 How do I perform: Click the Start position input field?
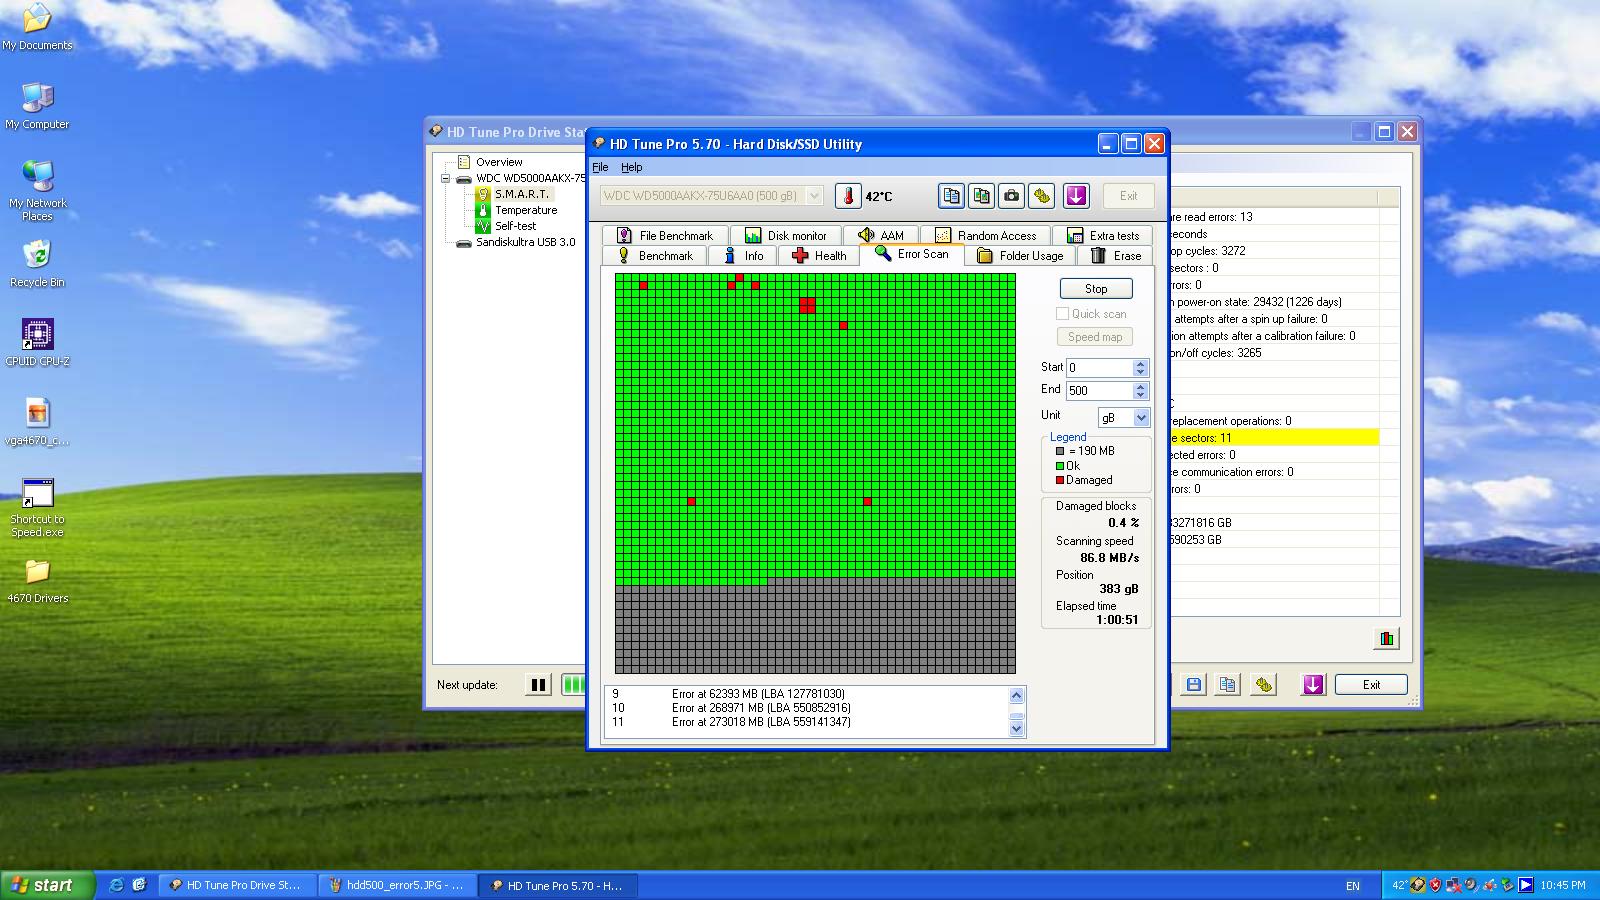click(x=1099, y=367)
